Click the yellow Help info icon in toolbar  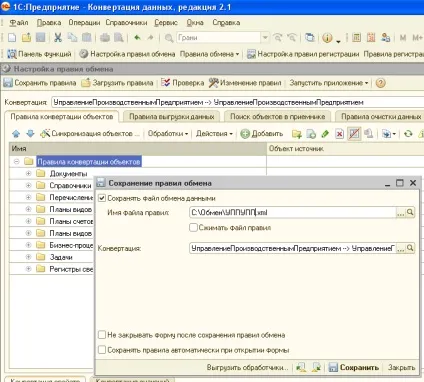coord(327,38)
